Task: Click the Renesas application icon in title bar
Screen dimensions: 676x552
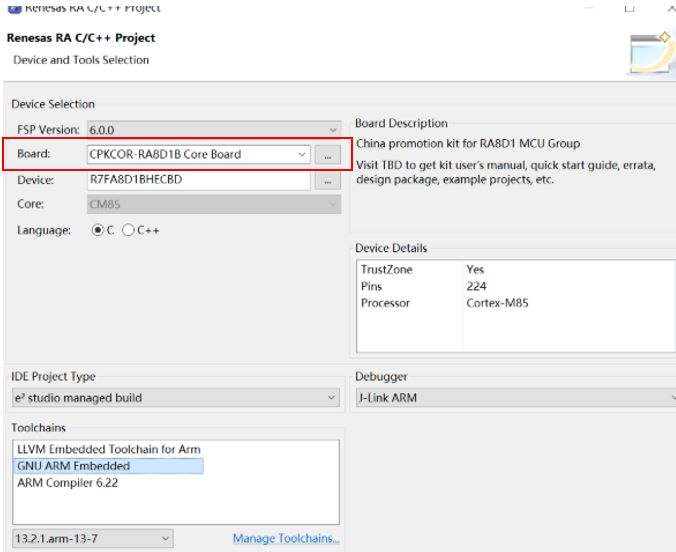Action: pyautogui.click(x=15, y=8)
